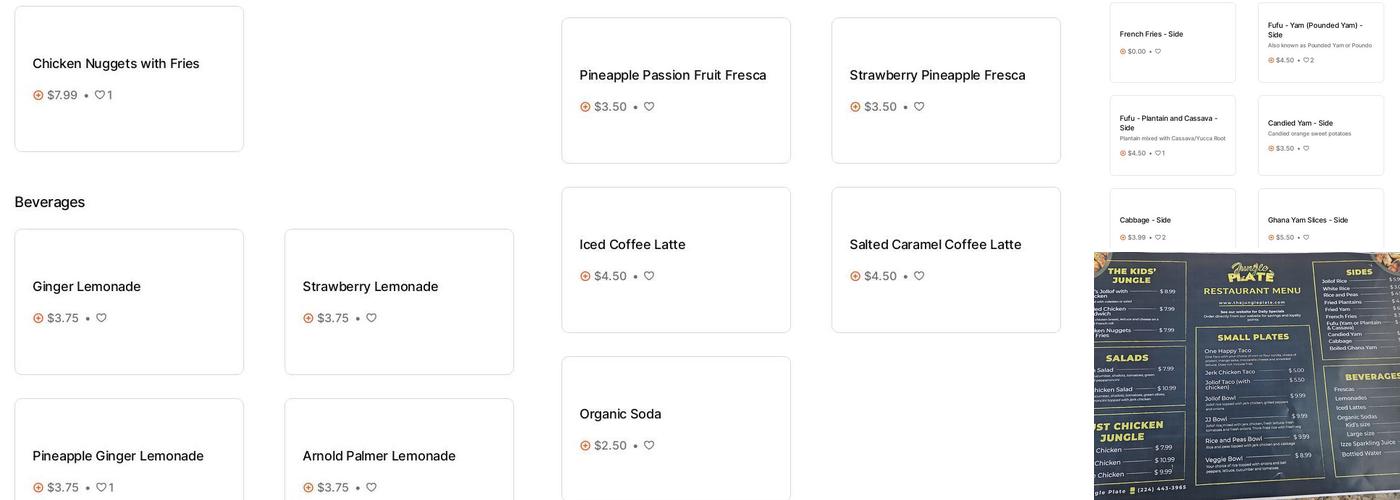This screenshot has width=1400, height=500.
Task: Click Cabbage - Side menu item
Action: tap(1172, 225)
